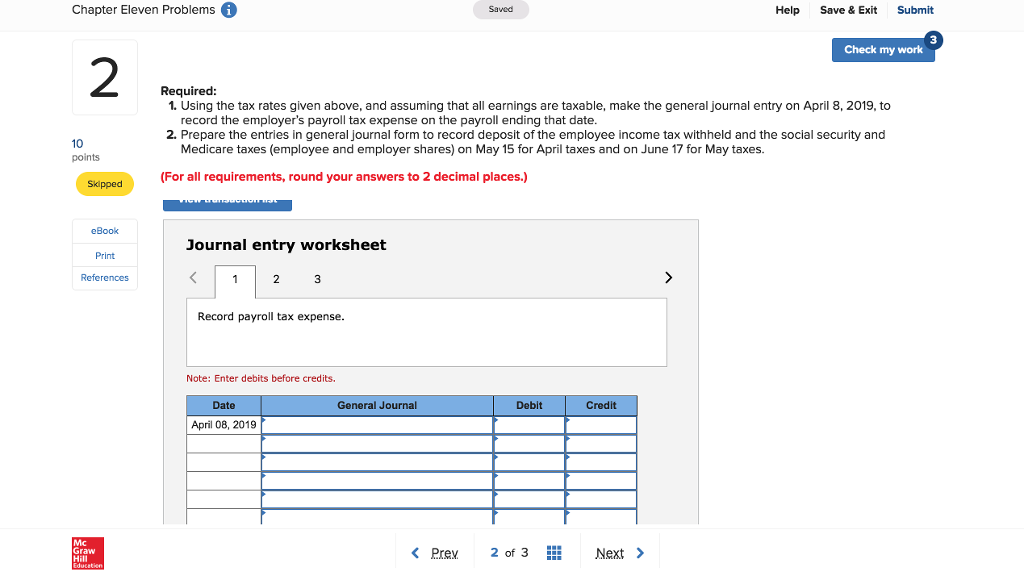1024x576 pixels.
Task: Click the McGraw Hill Education logo
Action: (87, 553)
